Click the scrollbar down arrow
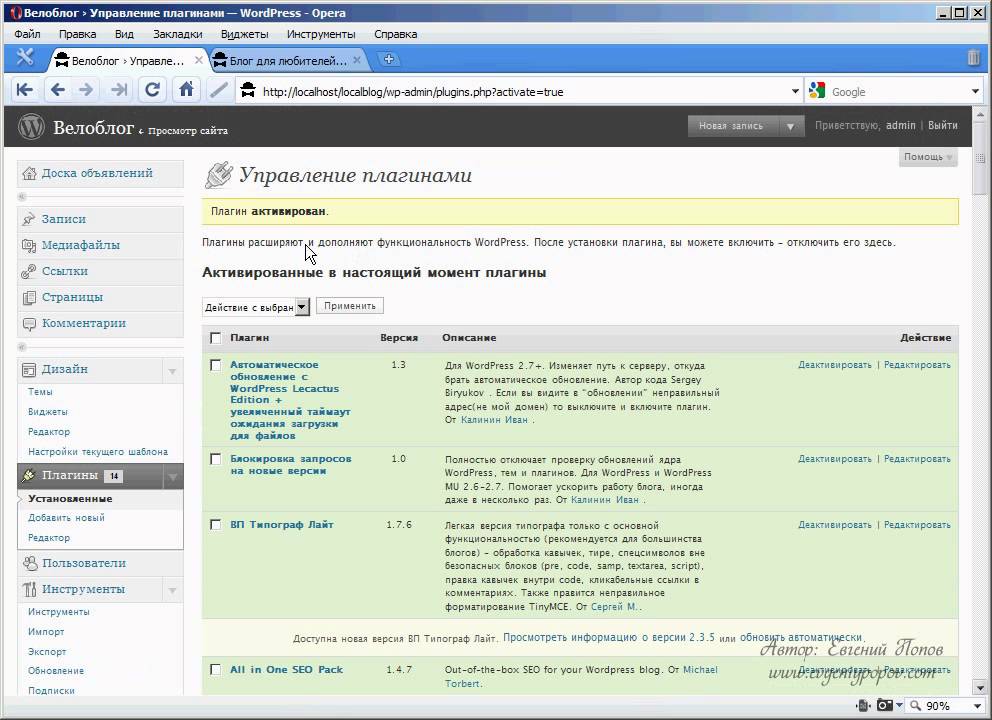This screenshot has width=992, height=720. click(x=980, y=688)
